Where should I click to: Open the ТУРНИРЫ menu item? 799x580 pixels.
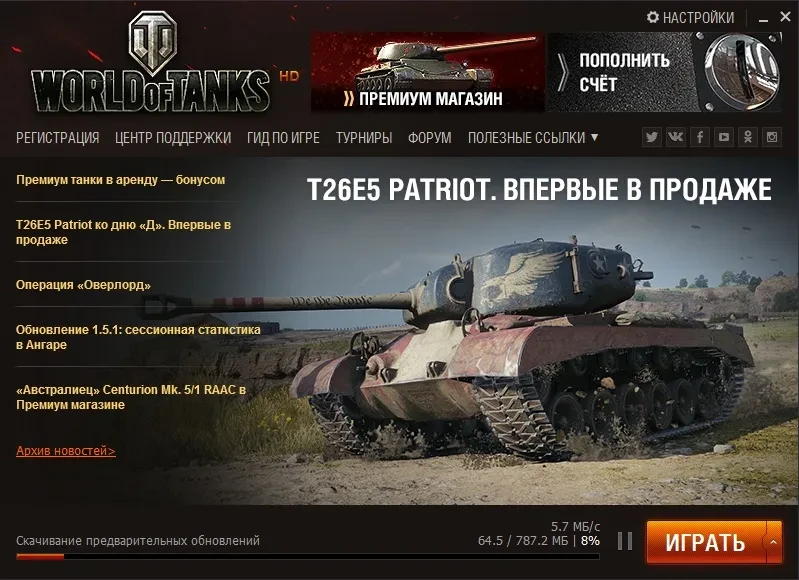[364, 138]
